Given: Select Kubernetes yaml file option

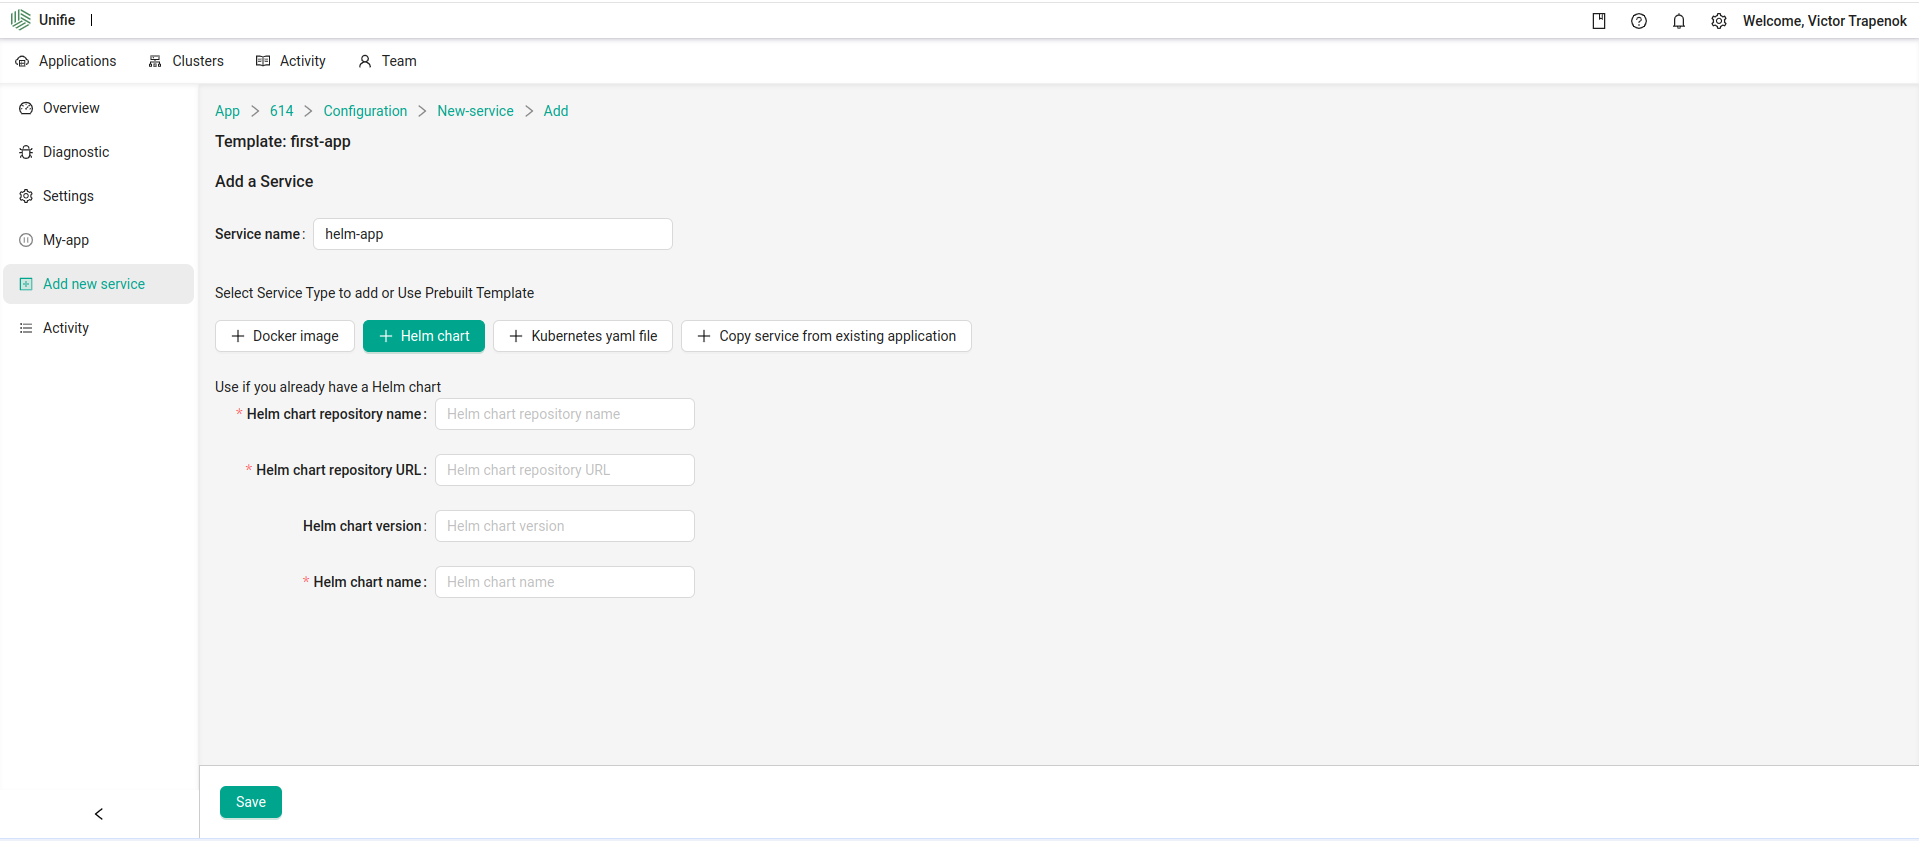Looking at the screenshot, I should pyautogui.click(x=583, y=336).
